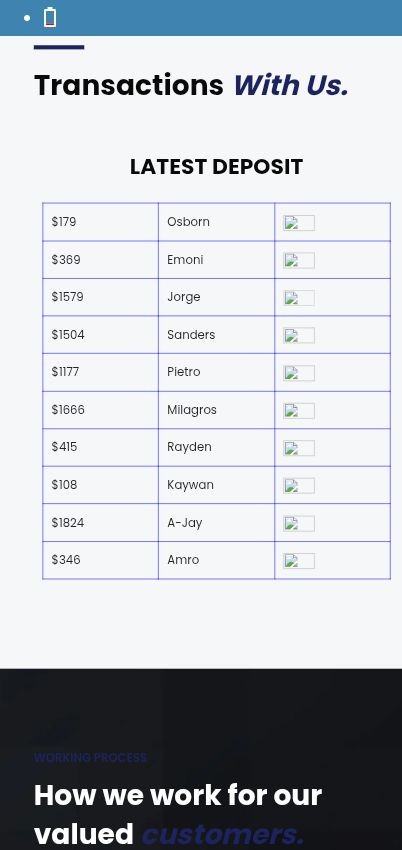Click the broken image icon in Emoni's row
The height and width of the screenshot is (850, 402).
coord(299,260)
